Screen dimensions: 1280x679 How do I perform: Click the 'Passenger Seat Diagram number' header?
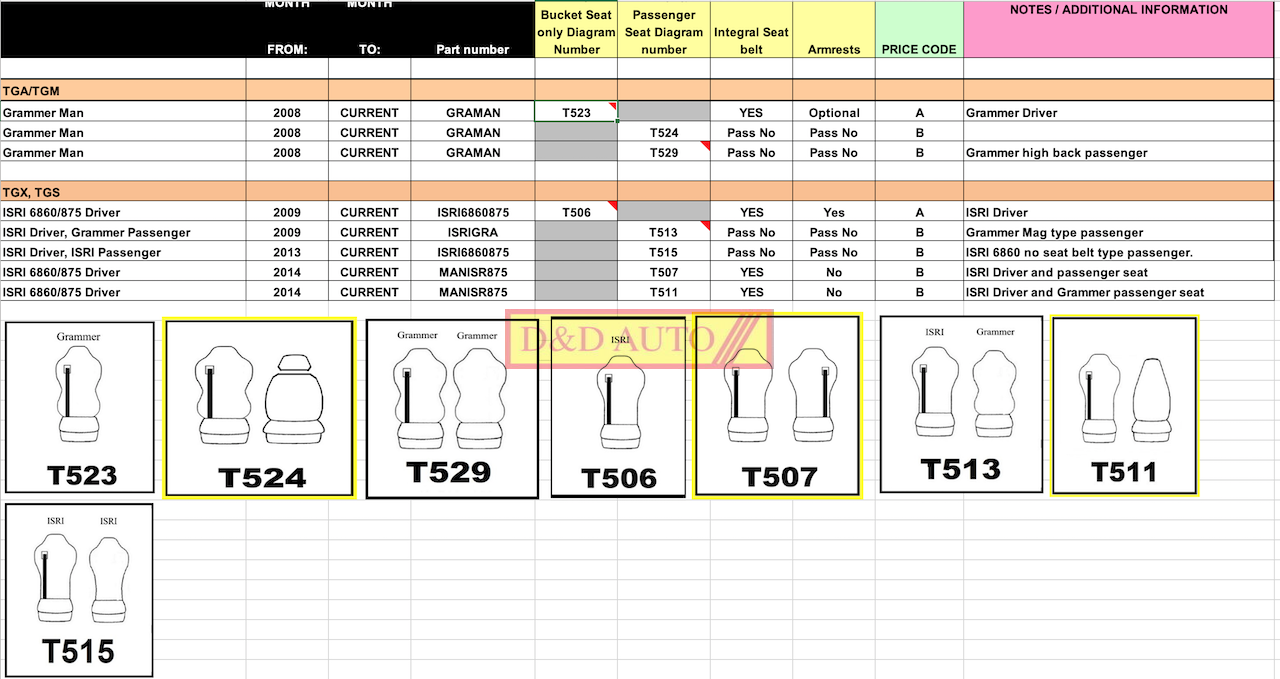pyautogui.click(x=664, y=30)
